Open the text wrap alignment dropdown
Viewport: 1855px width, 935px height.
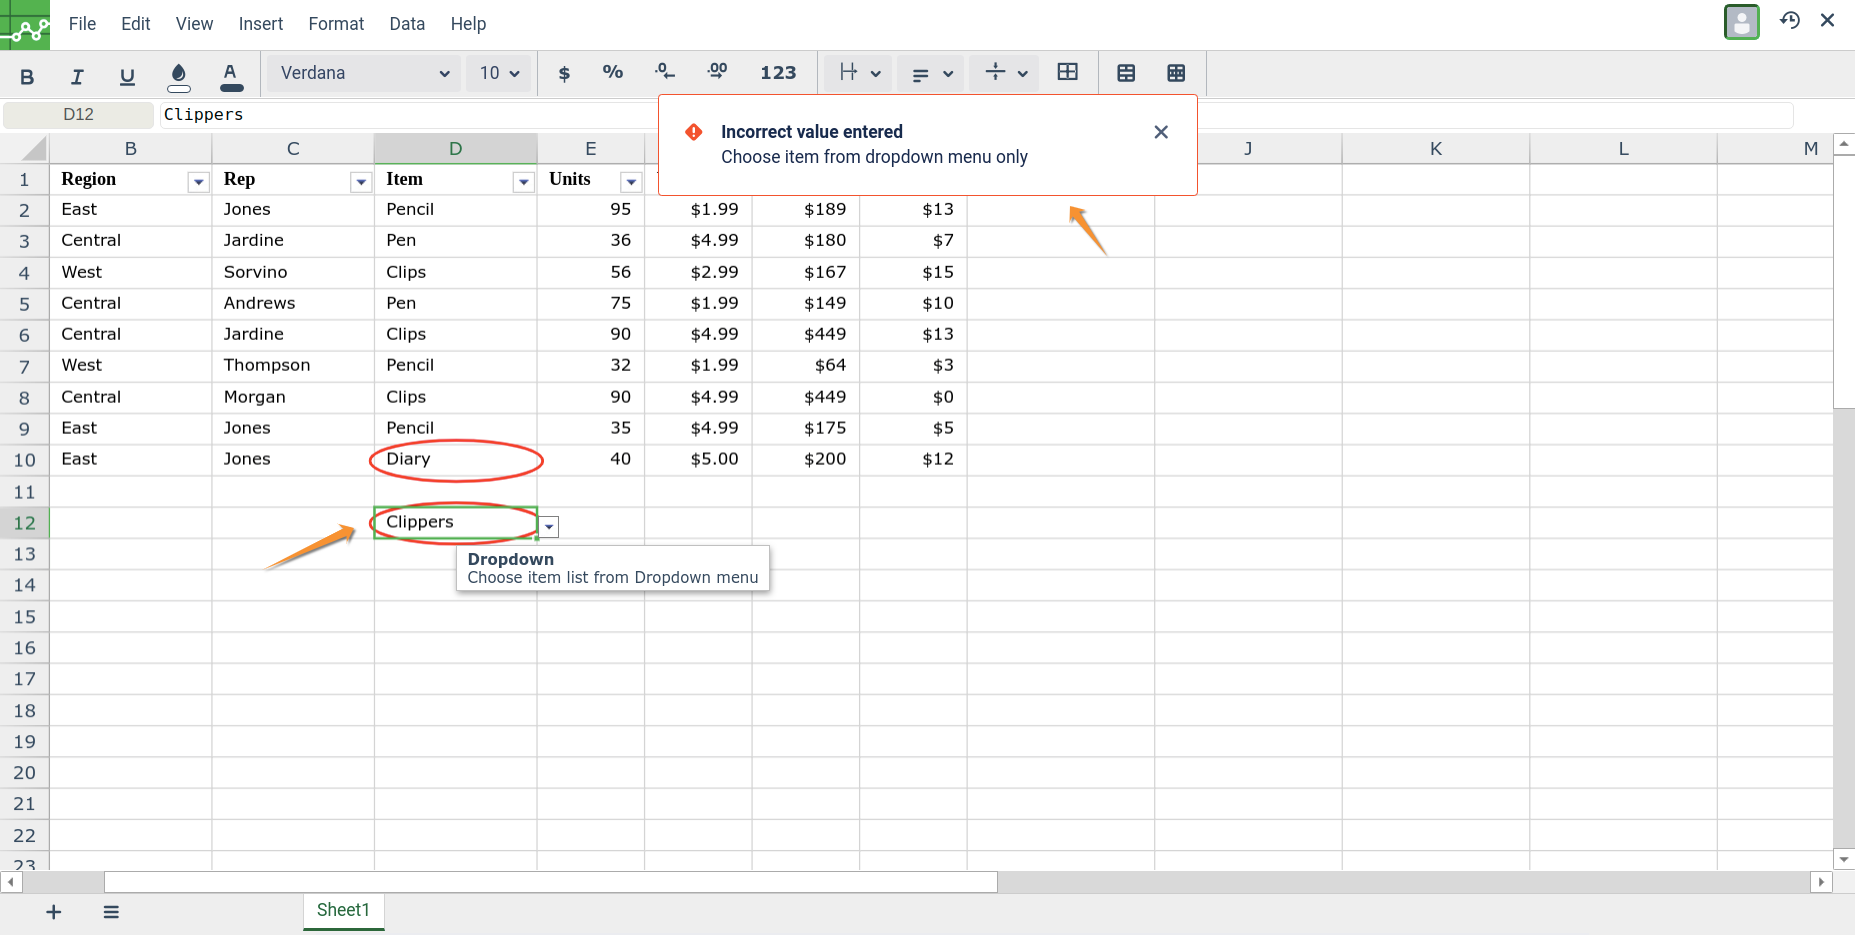(x=932, y=73)
